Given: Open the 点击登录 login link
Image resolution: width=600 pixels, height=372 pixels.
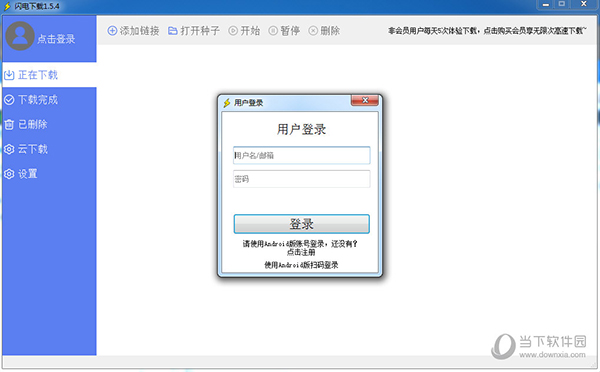Looking at the screenshot, I should pyautogui.click(x=56, y=39).
